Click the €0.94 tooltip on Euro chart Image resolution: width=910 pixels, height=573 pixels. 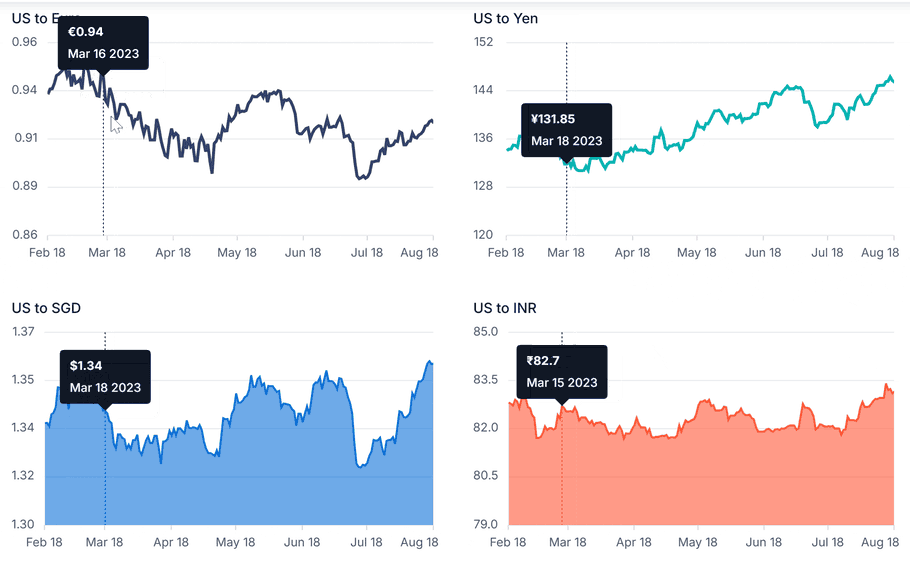coord(103,43)
